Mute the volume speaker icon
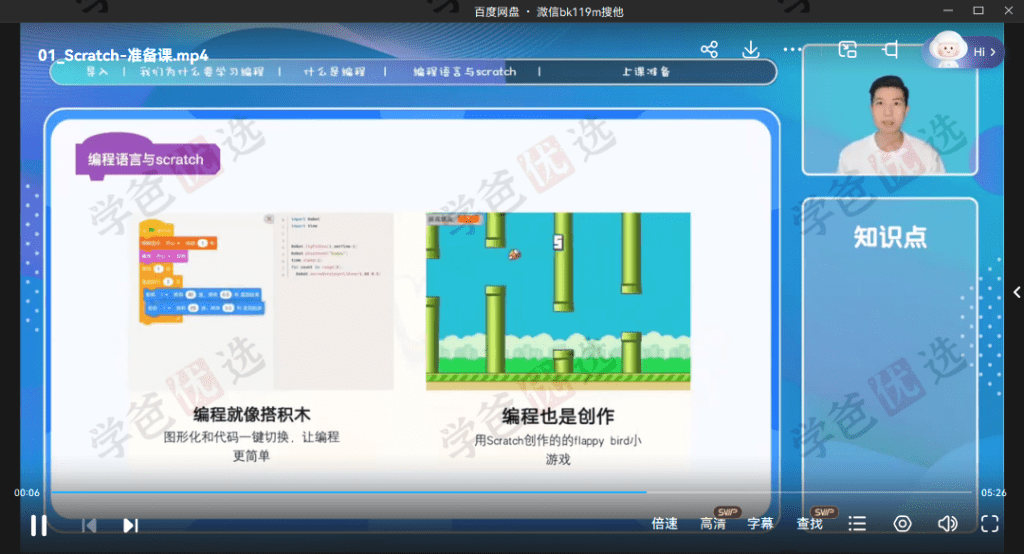The width and height of the screenshot is (1024, 554). [948, 524]
